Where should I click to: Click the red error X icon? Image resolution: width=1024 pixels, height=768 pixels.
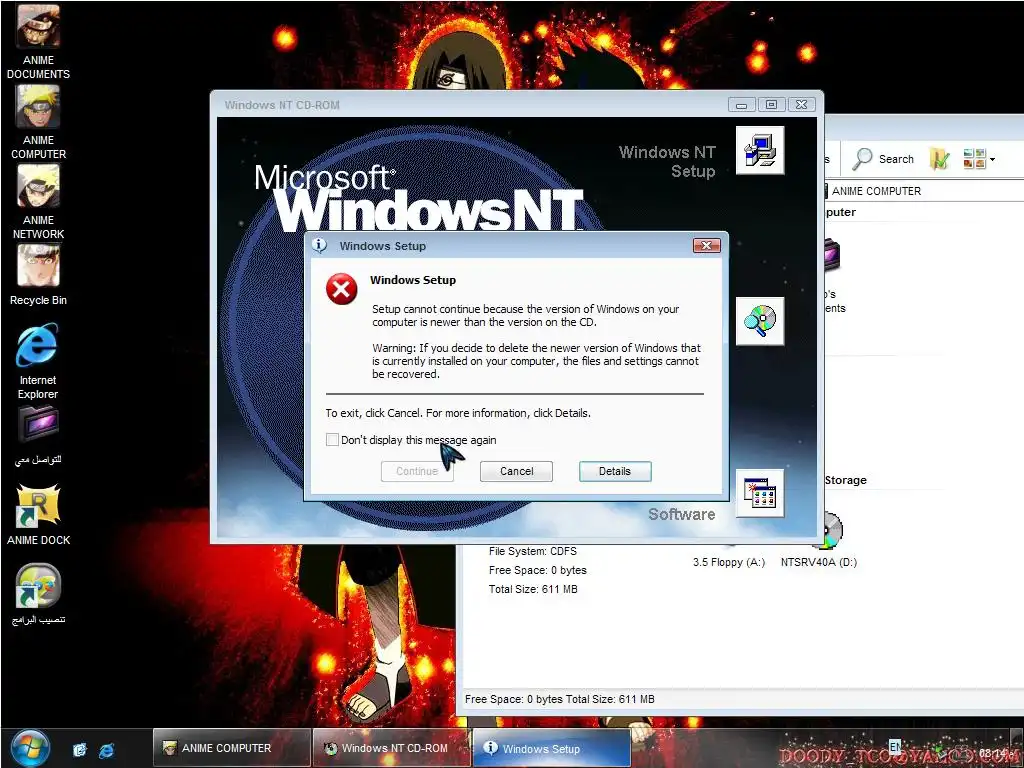coord(342,289)
